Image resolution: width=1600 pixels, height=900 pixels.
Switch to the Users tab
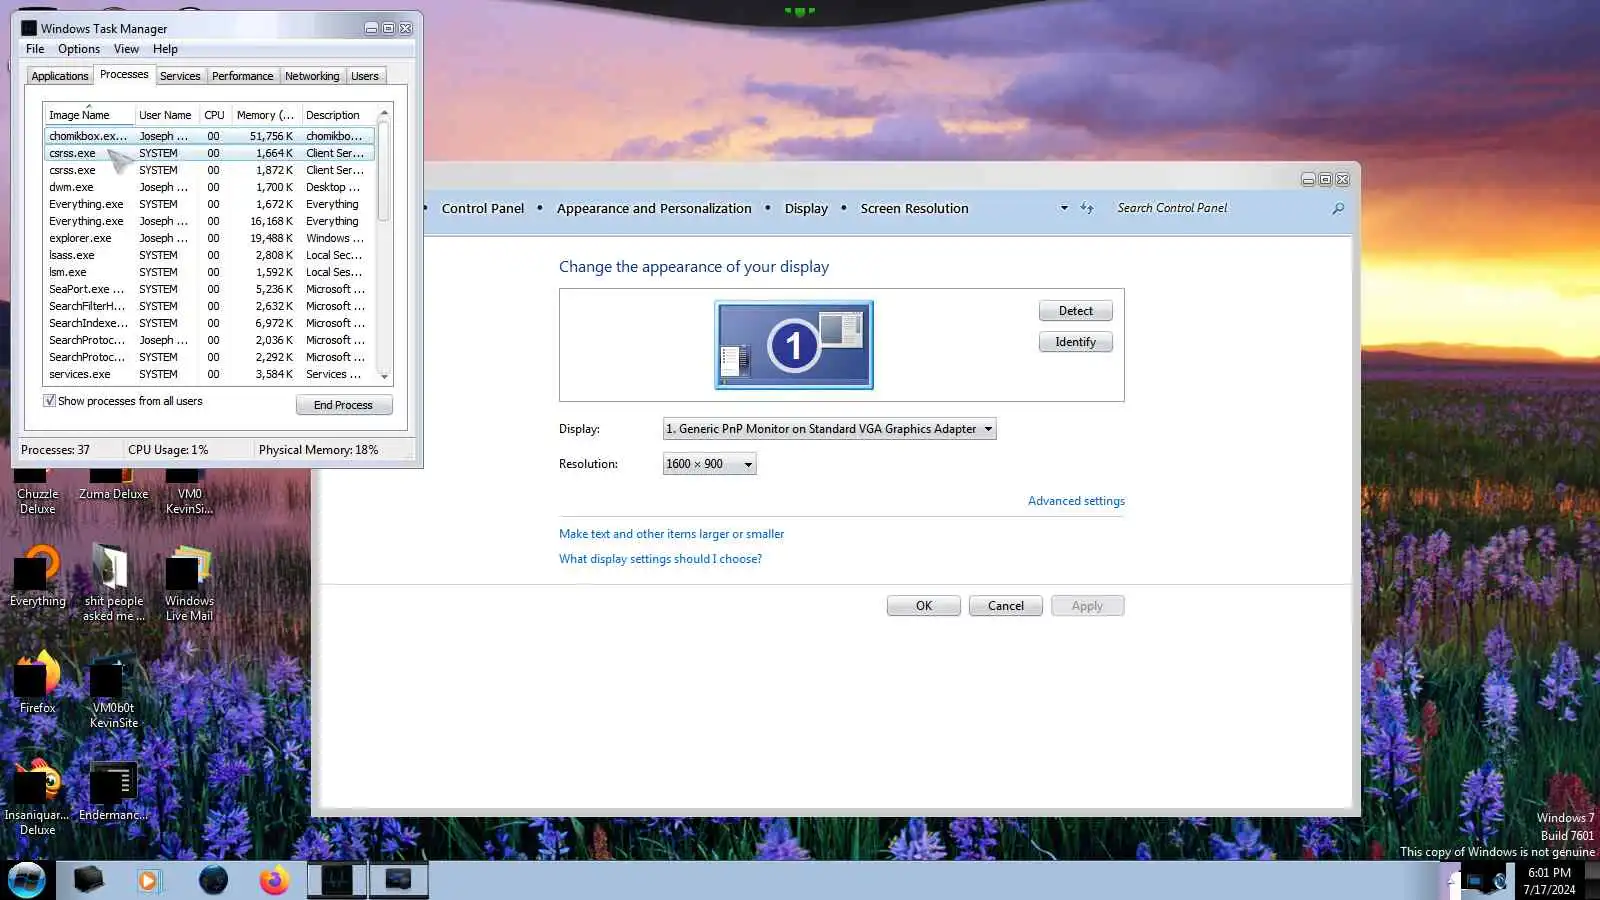(365, 76)
